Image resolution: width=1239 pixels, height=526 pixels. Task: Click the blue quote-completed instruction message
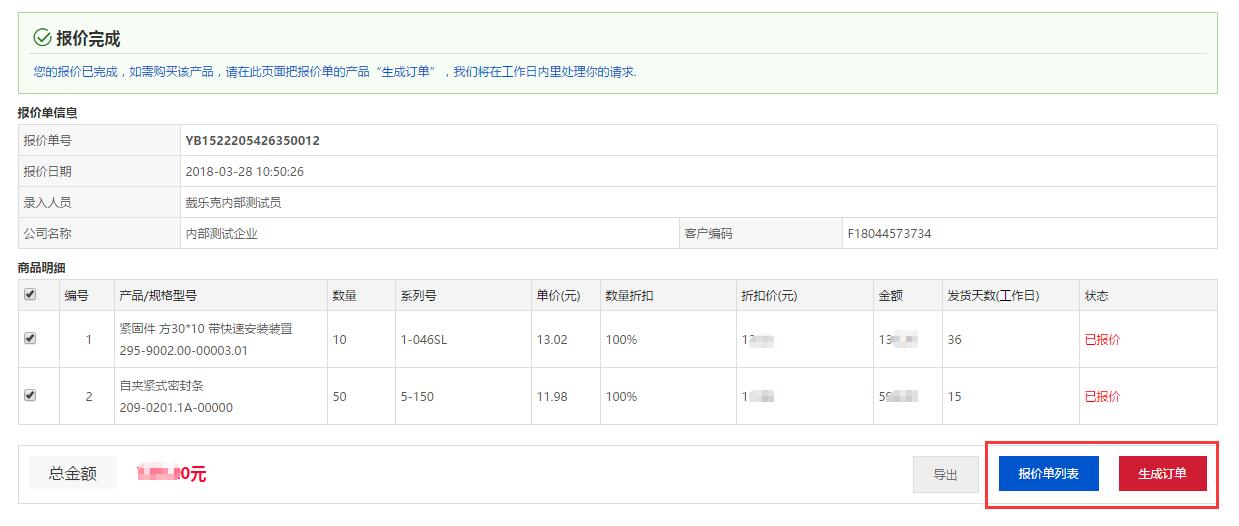coord(335,72)
